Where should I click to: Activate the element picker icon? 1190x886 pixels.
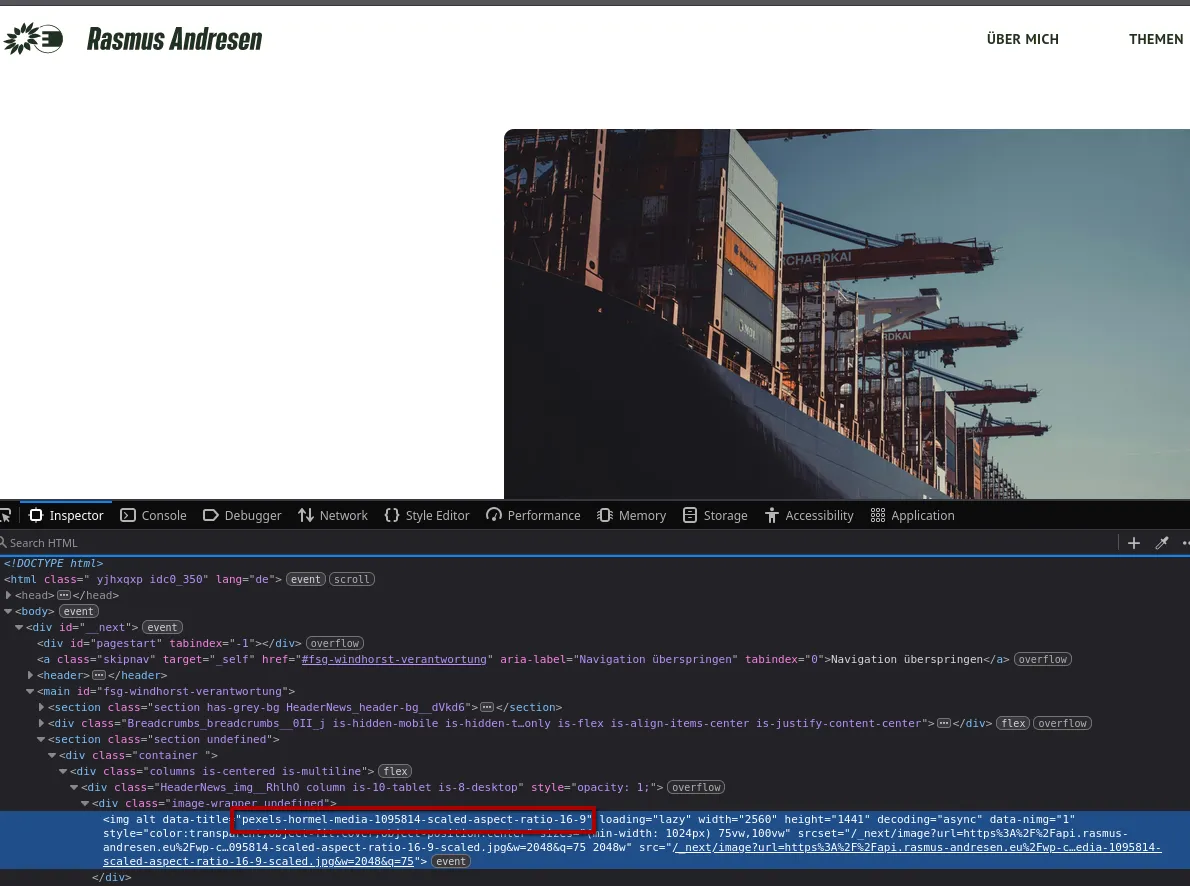click(x=5, y=516)
